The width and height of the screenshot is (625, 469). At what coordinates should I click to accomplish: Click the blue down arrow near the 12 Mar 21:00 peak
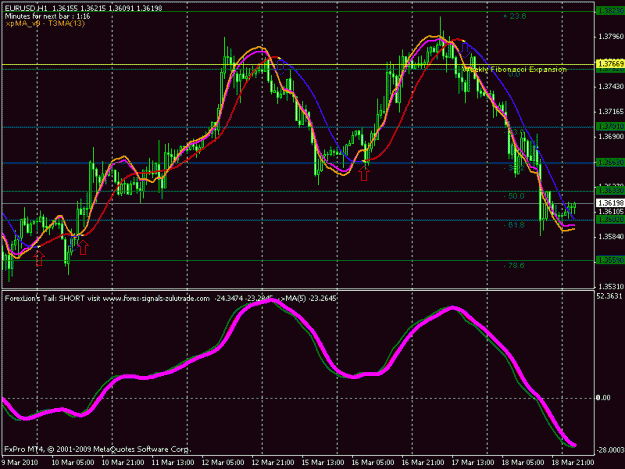(281, 66)
